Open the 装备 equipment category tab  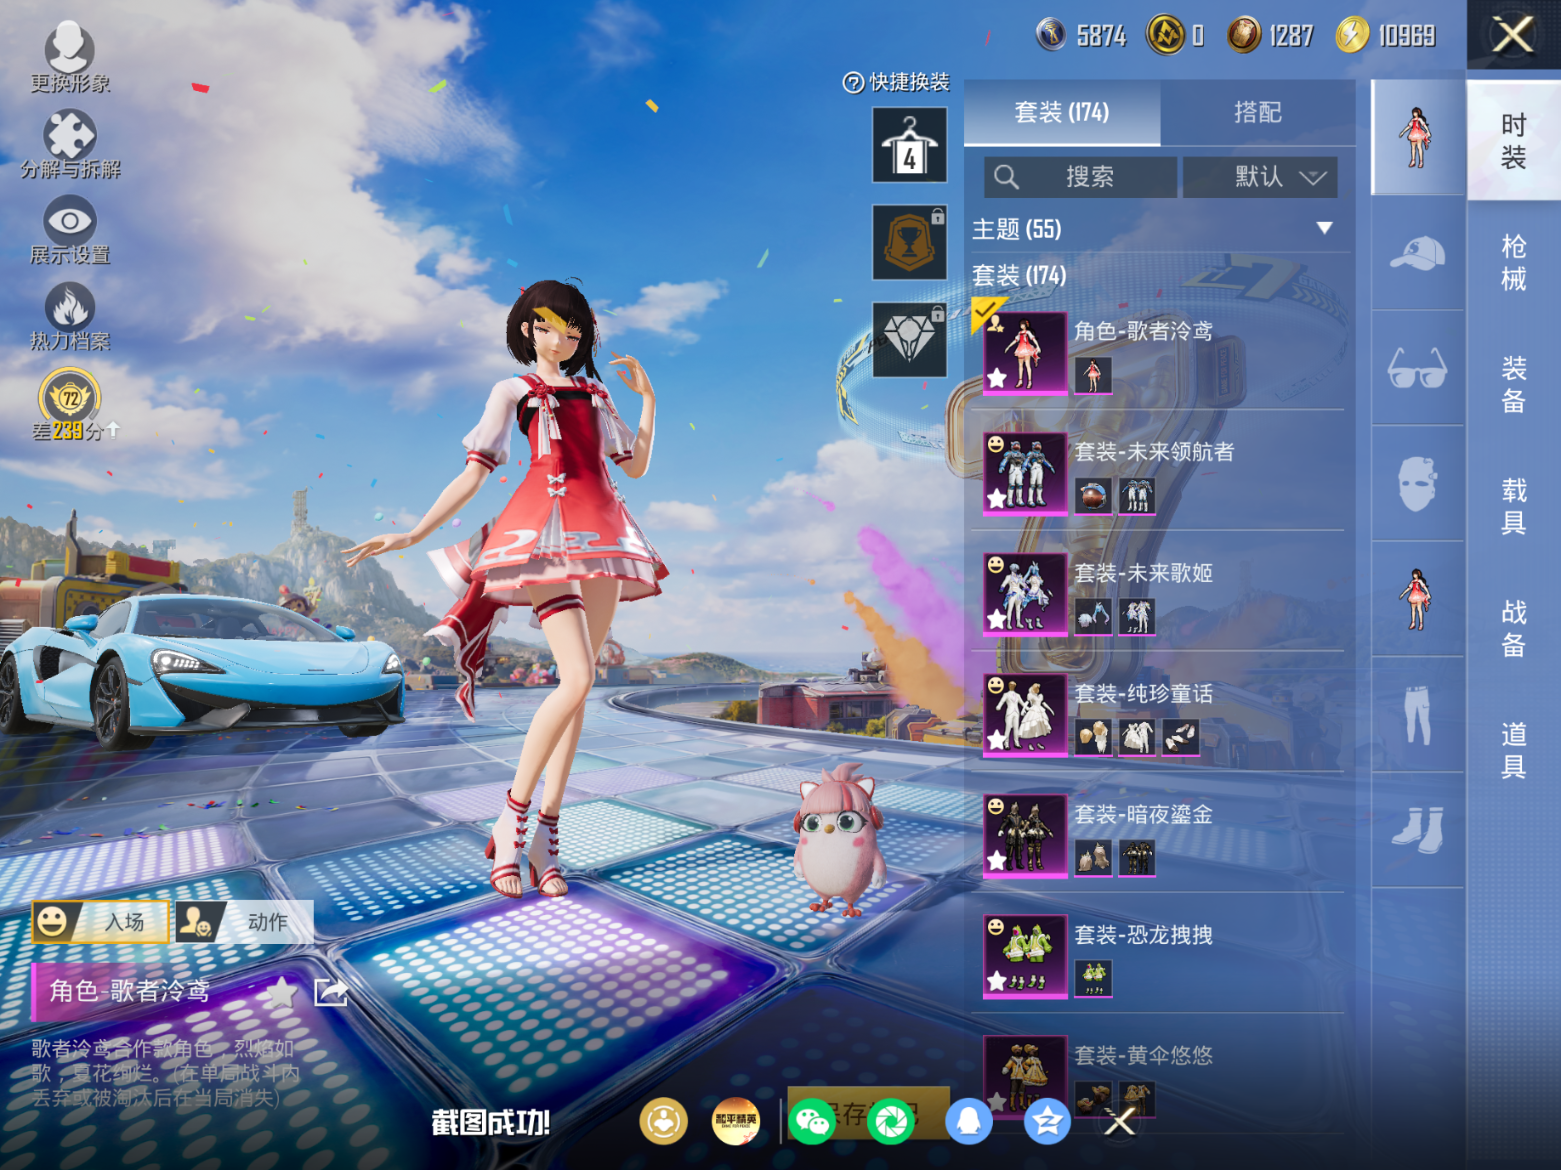tap(1513, 384)
